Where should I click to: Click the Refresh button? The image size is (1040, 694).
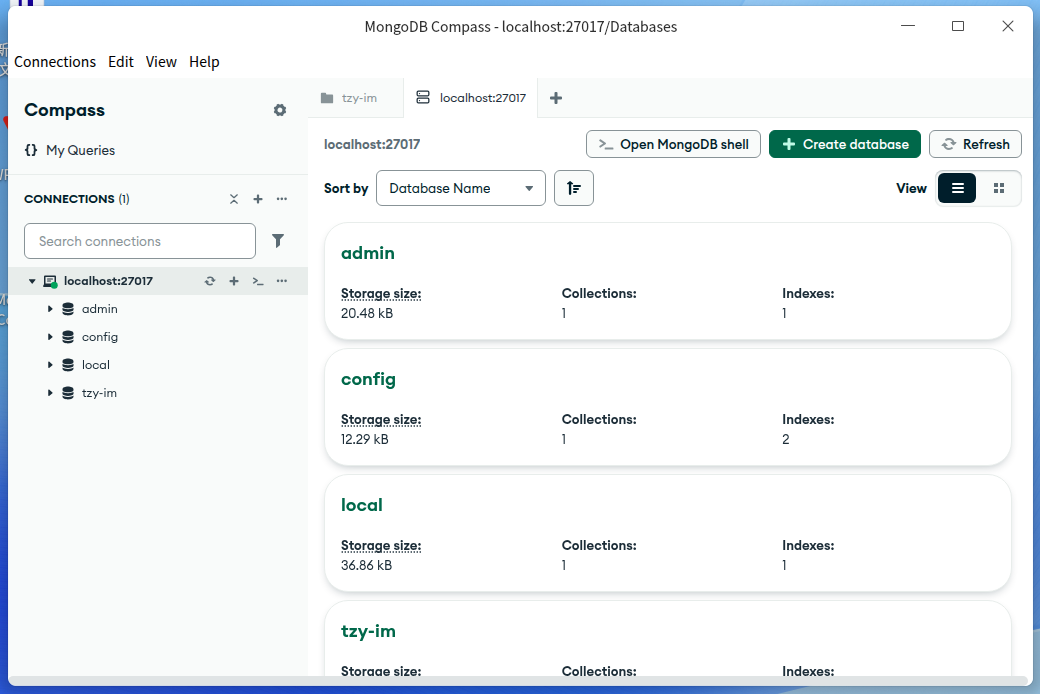click(x=975, y=144)
